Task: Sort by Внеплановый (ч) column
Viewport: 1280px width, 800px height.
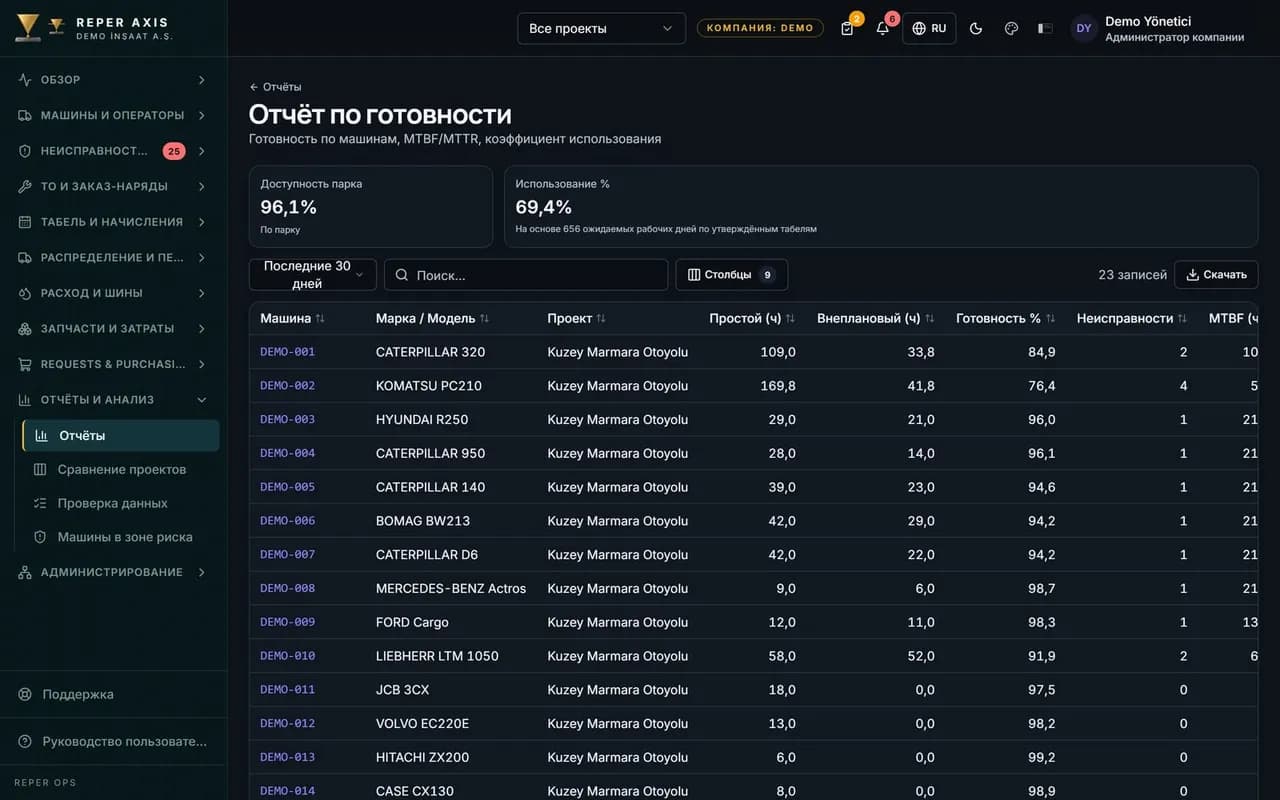Action: coord(875,318)
